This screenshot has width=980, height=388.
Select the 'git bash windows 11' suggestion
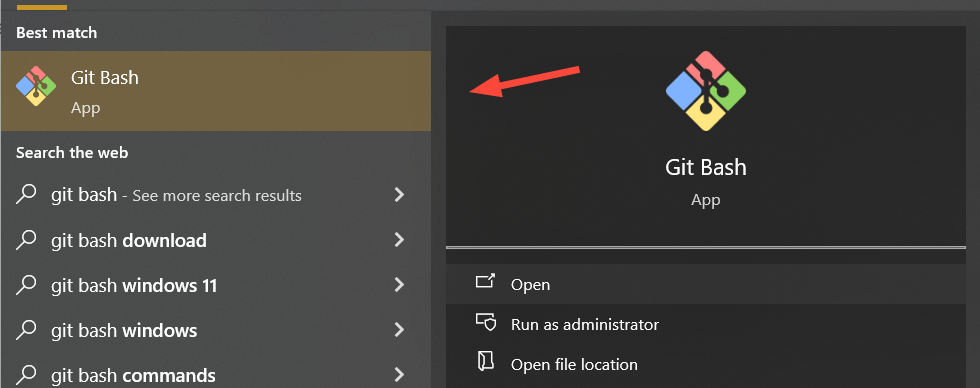point(216,286)
